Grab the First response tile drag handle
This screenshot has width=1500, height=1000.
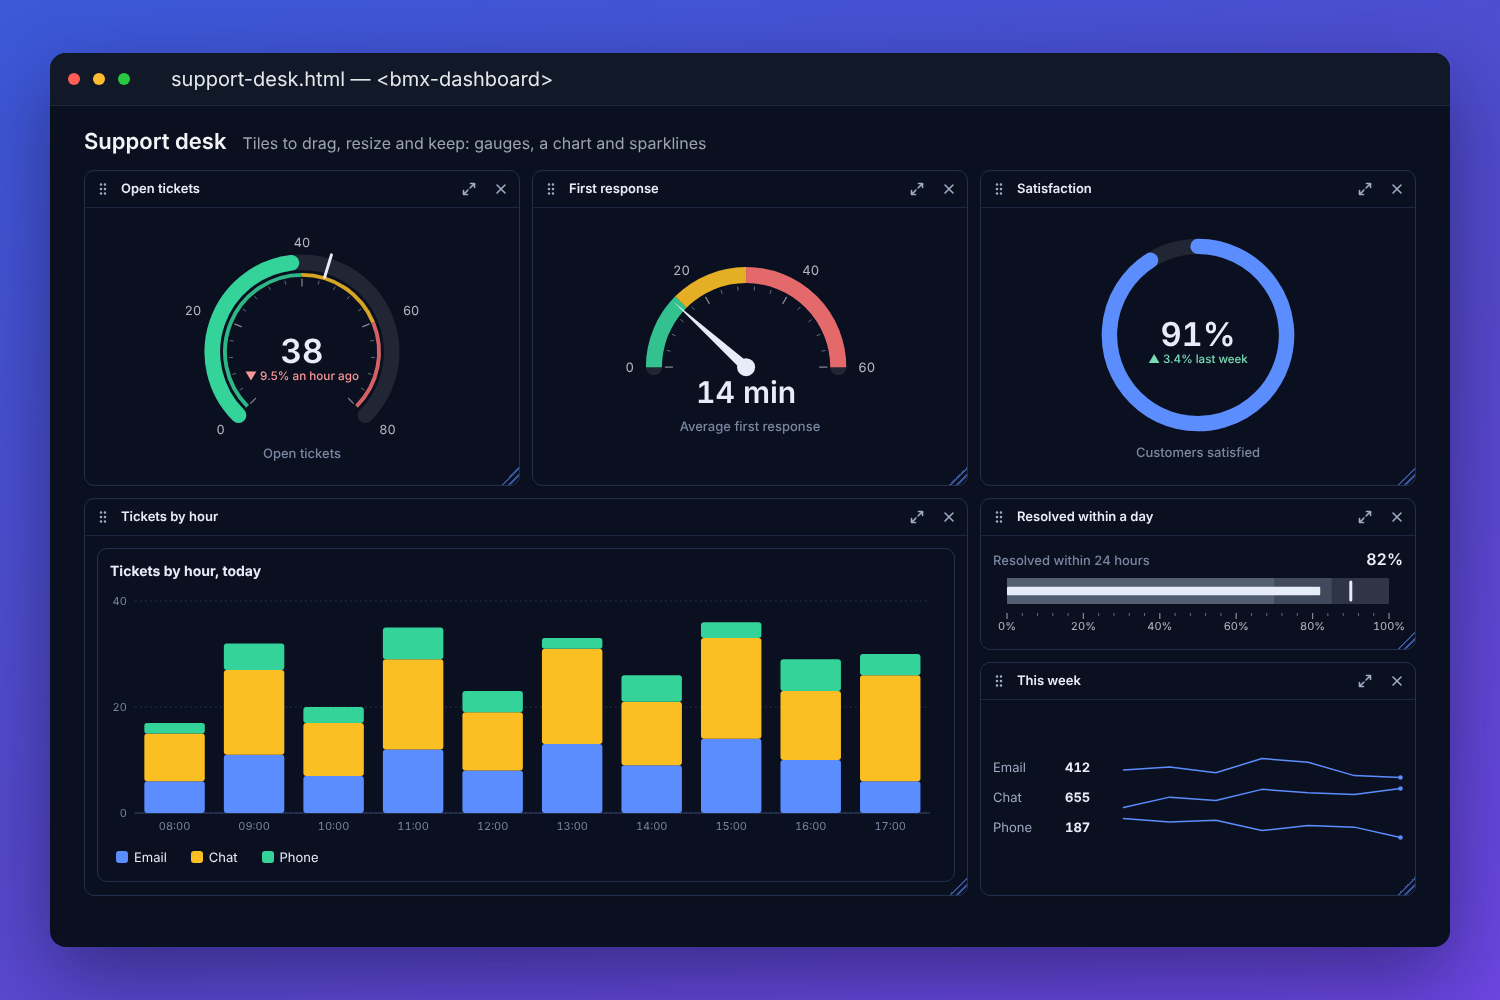click(x=551, y=189)
